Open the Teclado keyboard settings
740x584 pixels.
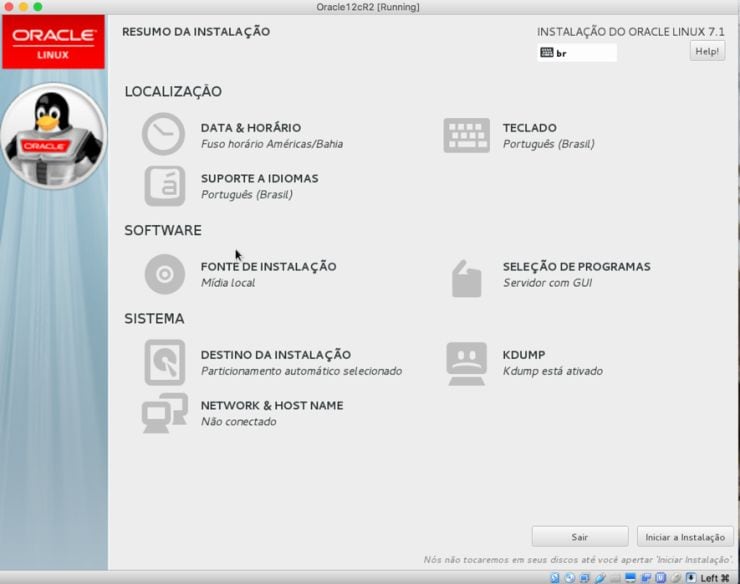[519, 135]
